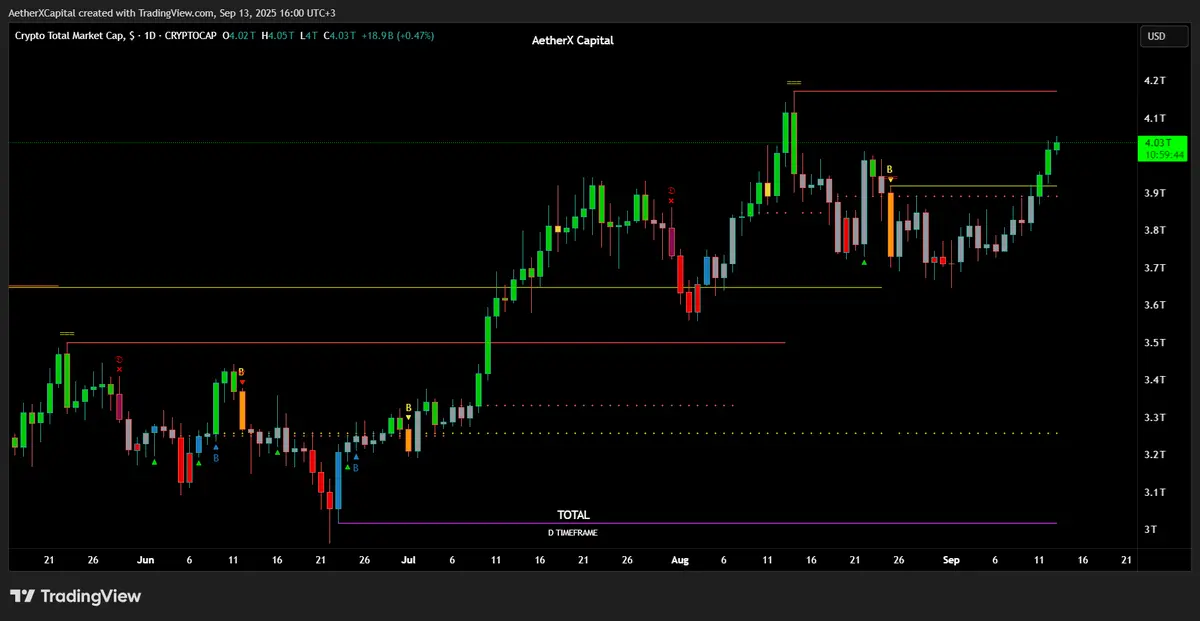The image size is (1200, 621).
Task: Click the 3.4T price axis label
Action: 1155,380
